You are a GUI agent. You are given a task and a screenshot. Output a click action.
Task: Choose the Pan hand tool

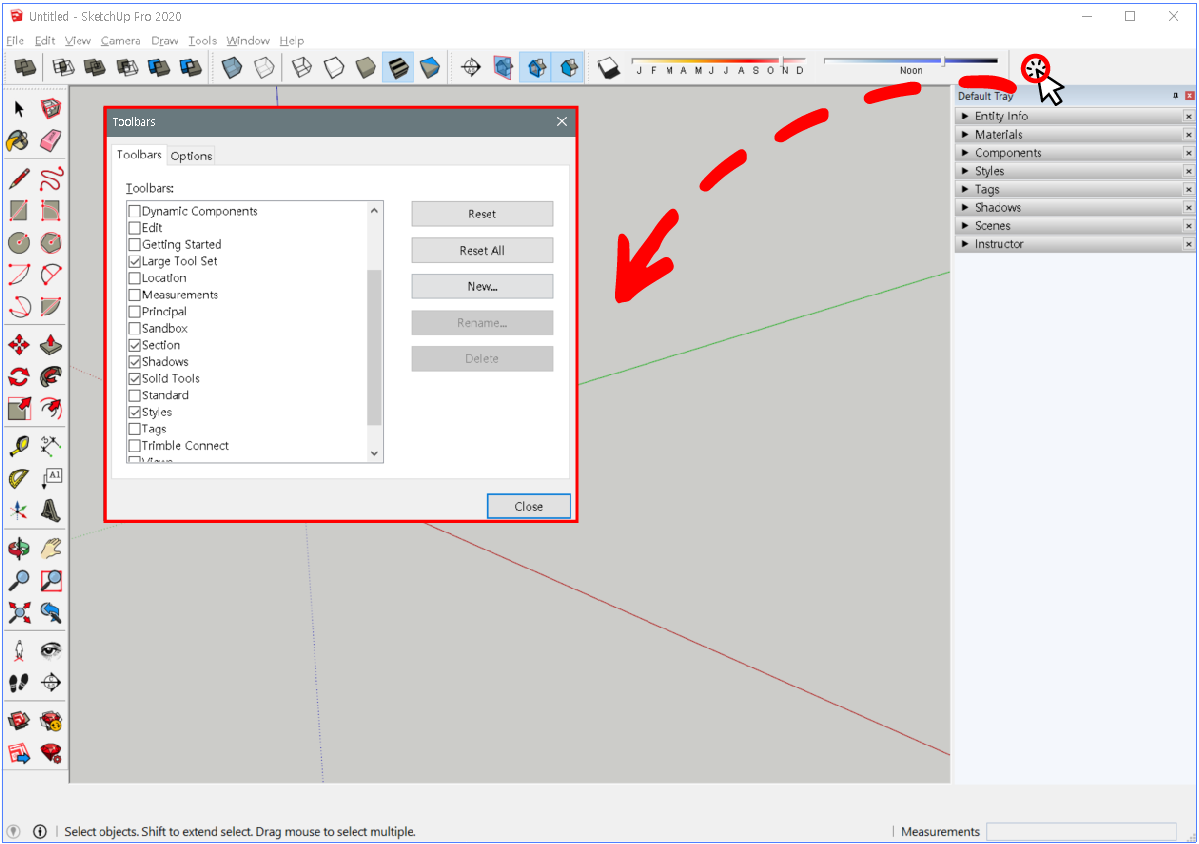[x=50, y=548]
